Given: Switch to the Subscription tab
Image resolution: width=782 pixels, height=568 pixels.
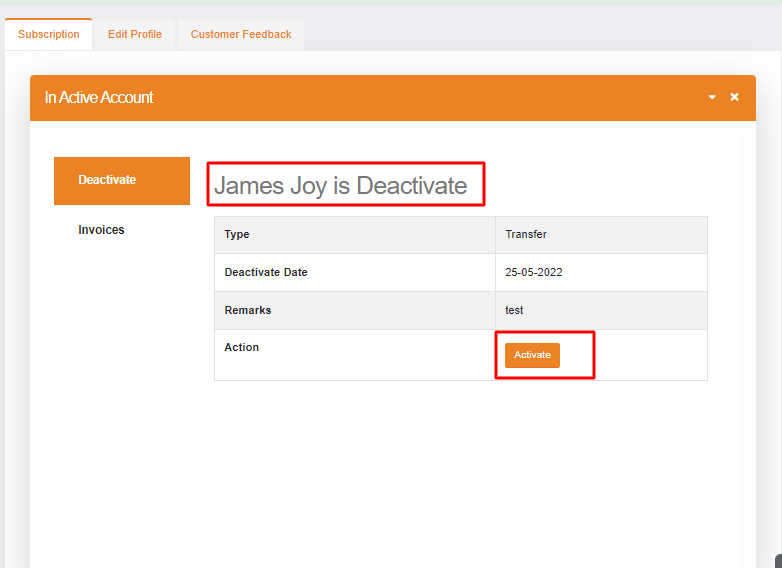Looking at the screenshot, I should 49,34.
